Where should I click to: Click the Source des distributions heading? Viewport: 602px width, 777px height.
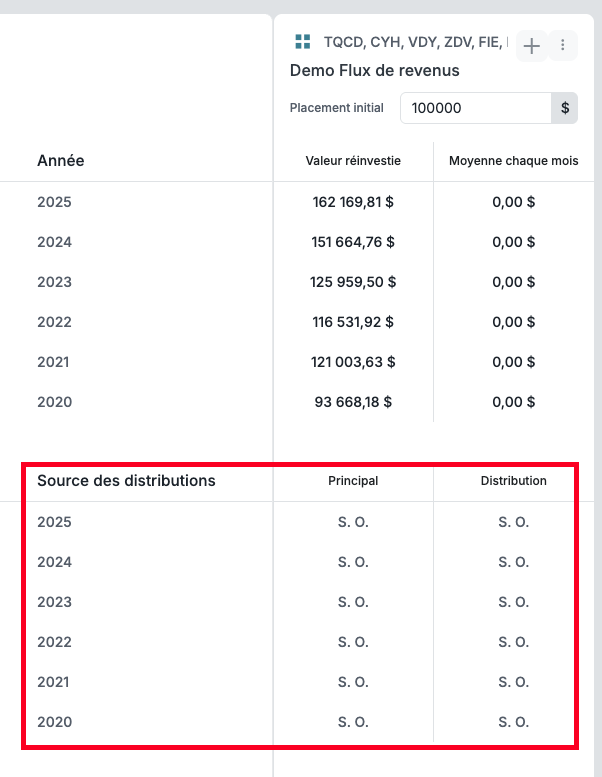point(126,481)
